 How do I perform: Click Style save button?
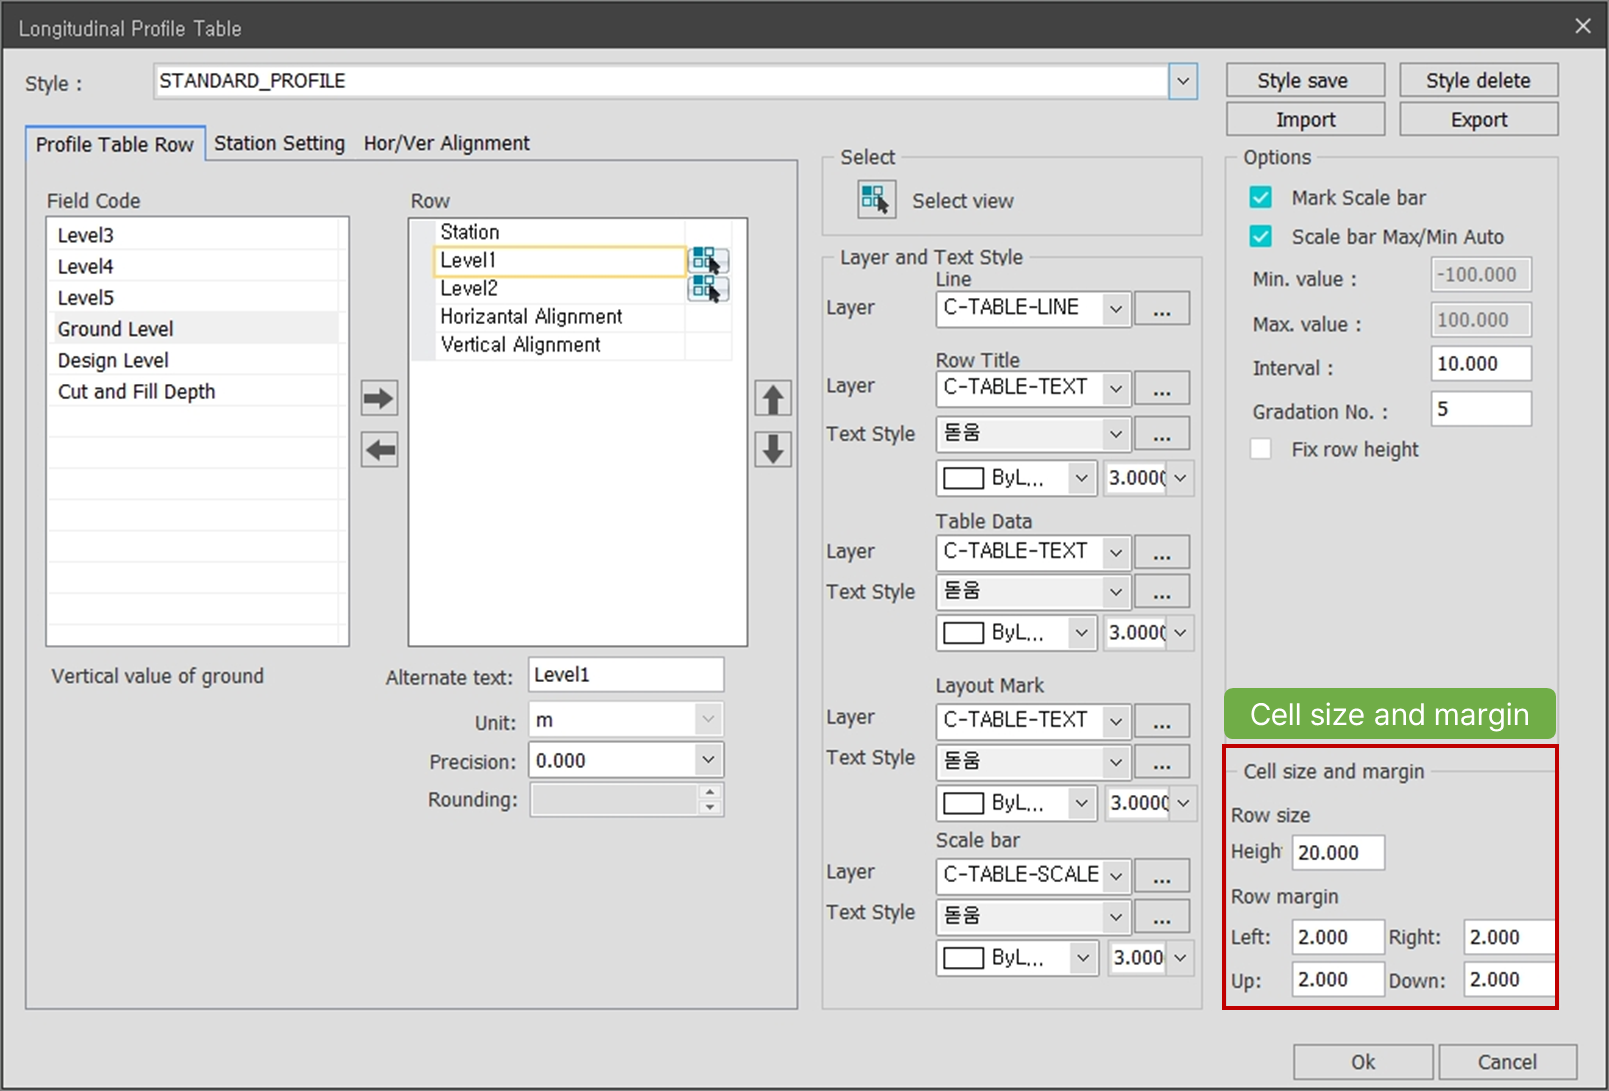pos(1305,80)
